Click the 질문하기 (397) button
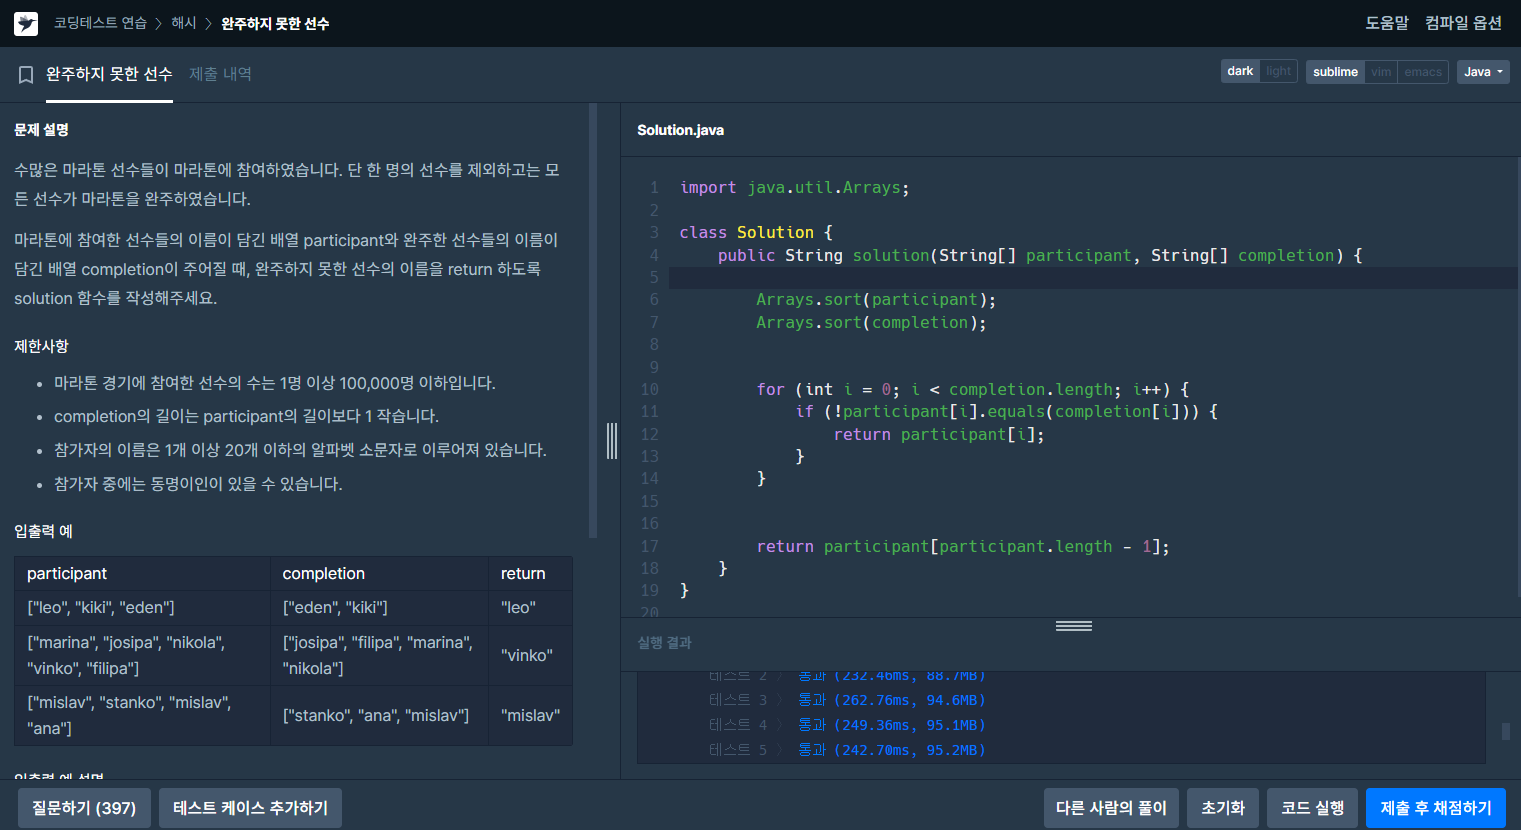 point(84,808)
